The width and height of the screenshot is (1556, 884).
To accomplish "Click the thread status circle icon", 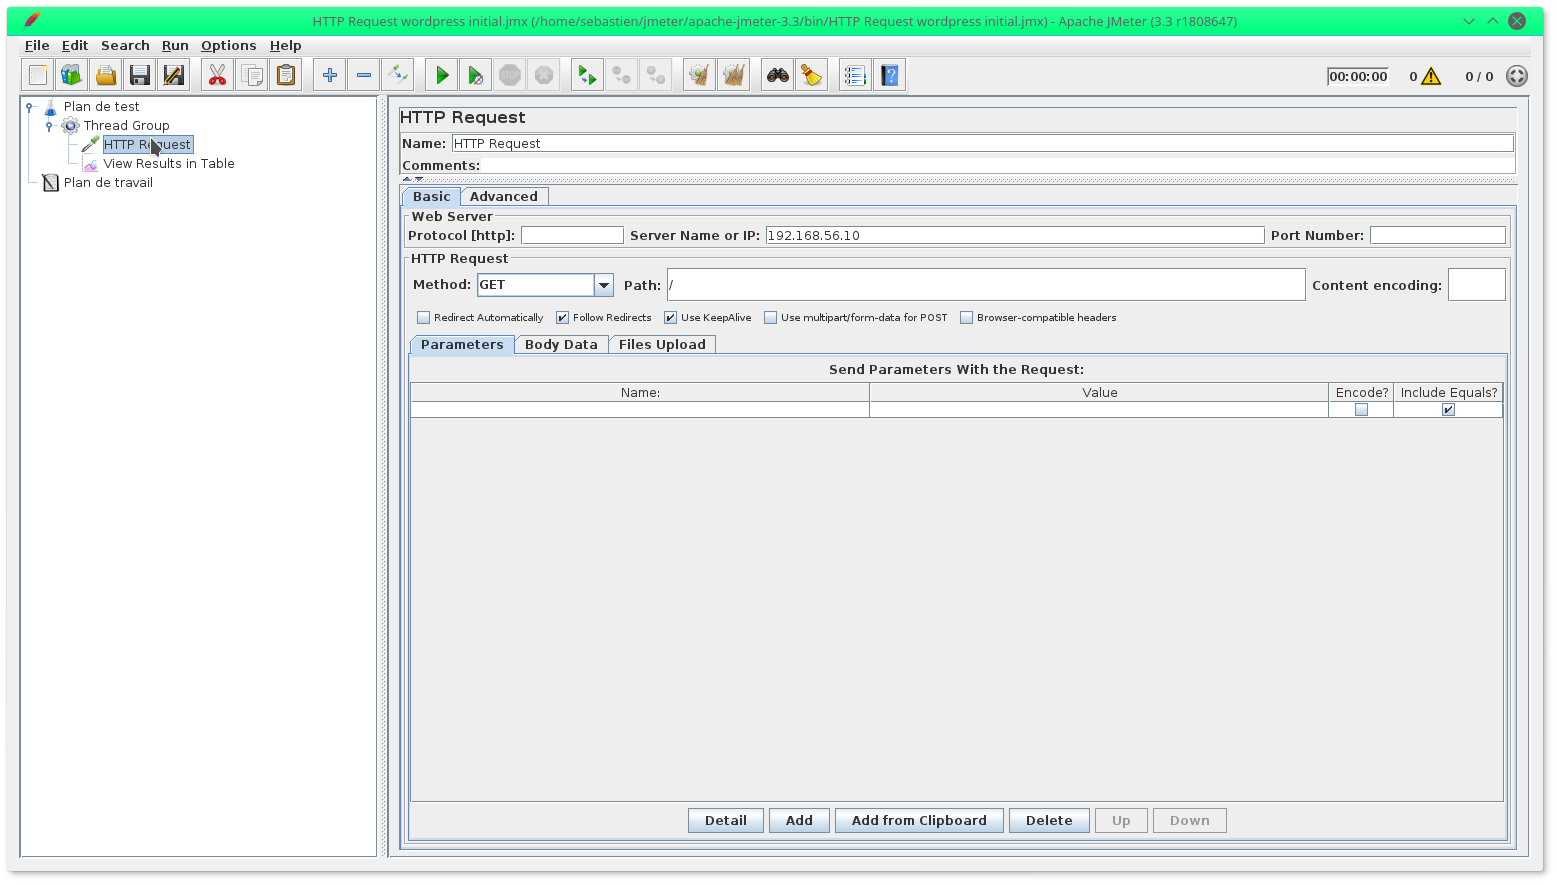I will pyautogui.click(x=1517, y=76).
